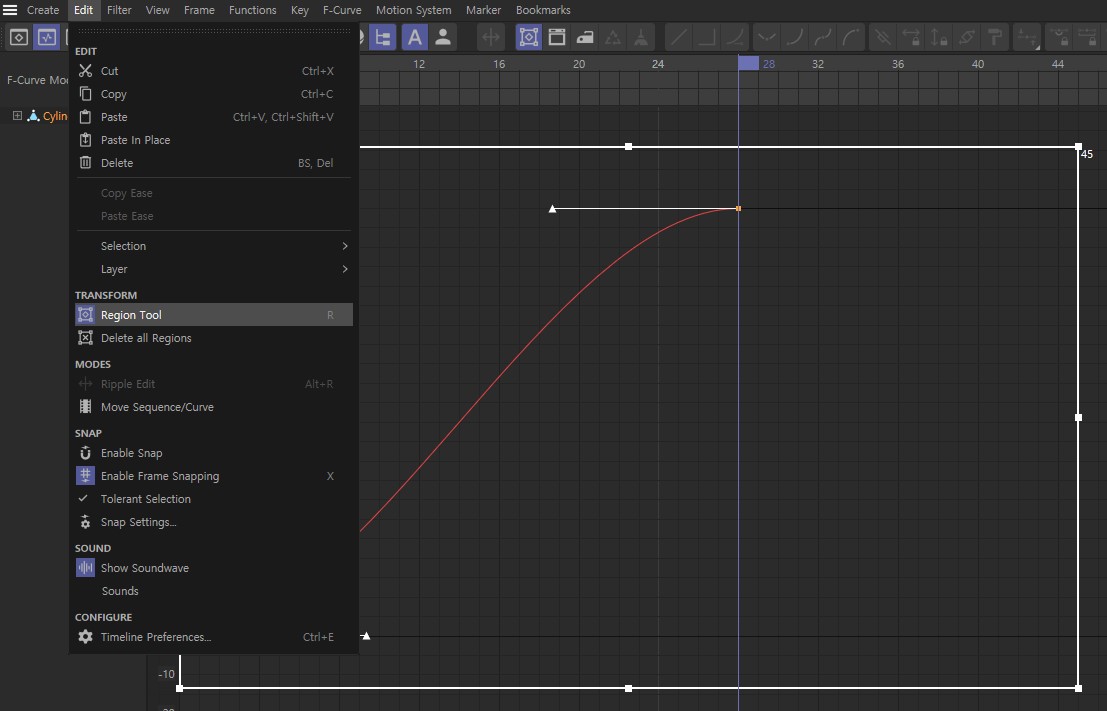1107x711 pixels.
Task: Click the Cylinder object icon in the tree
Action: [33, 116]
